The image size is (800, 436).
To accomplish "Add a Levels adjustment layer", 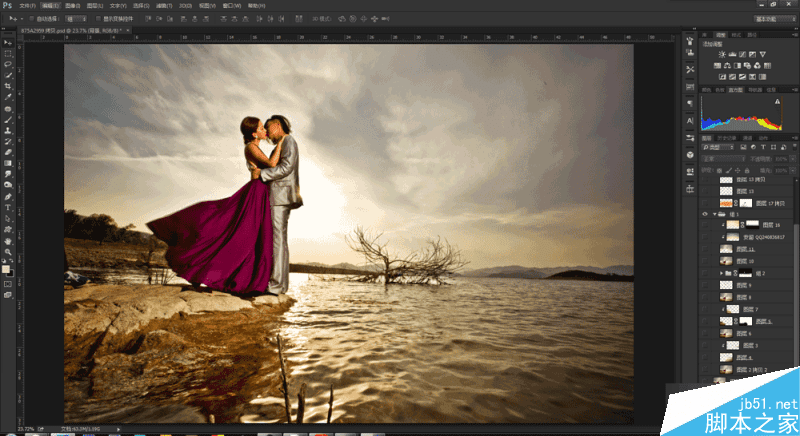I will click(x=732, y=55).
